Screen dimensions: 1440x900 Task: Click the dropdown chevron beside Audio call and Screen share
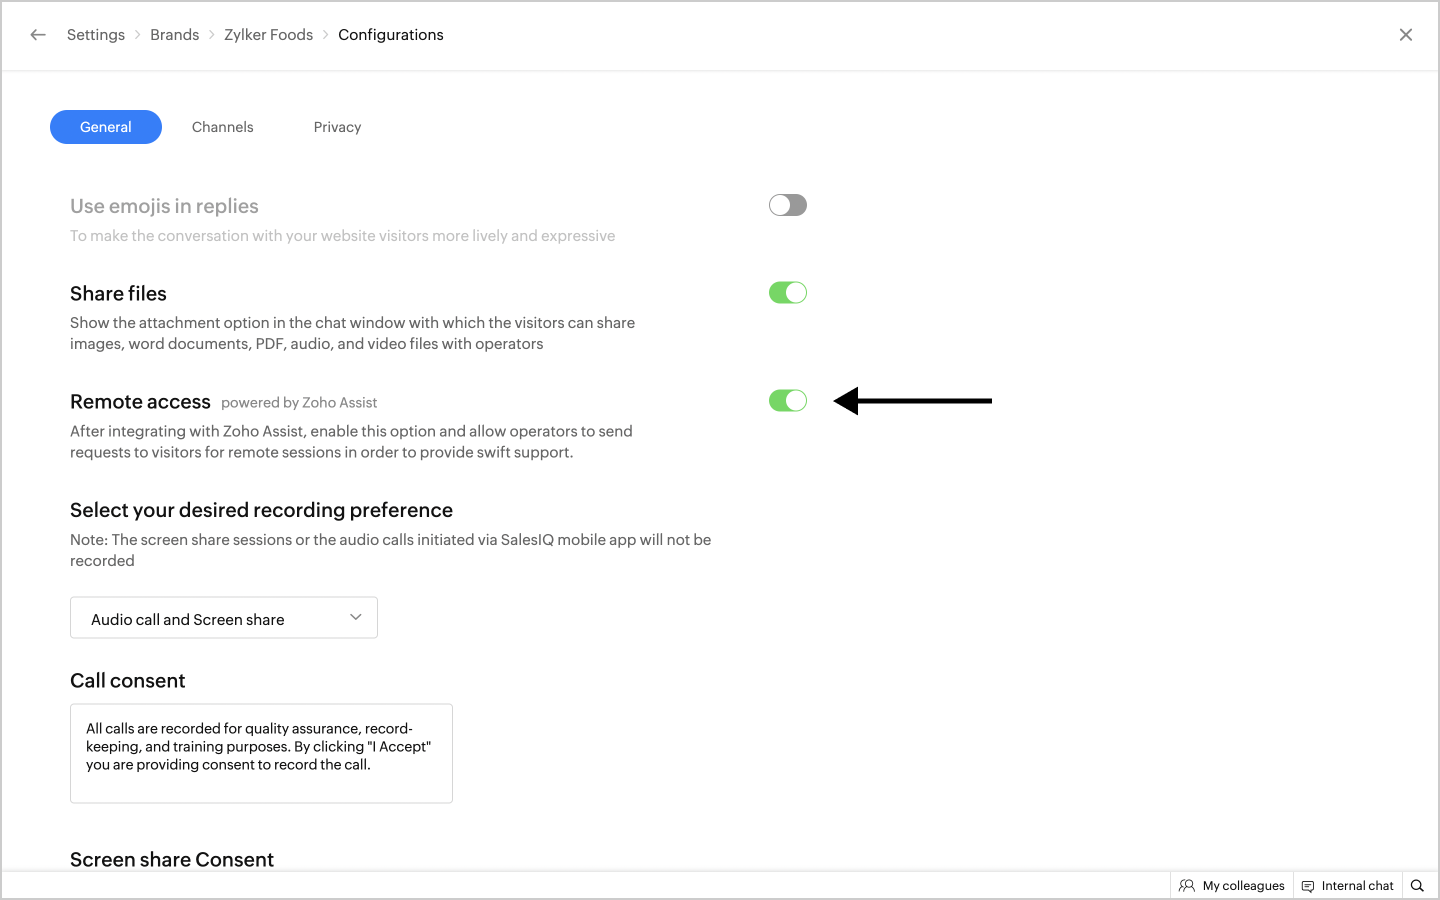point(355,617)
